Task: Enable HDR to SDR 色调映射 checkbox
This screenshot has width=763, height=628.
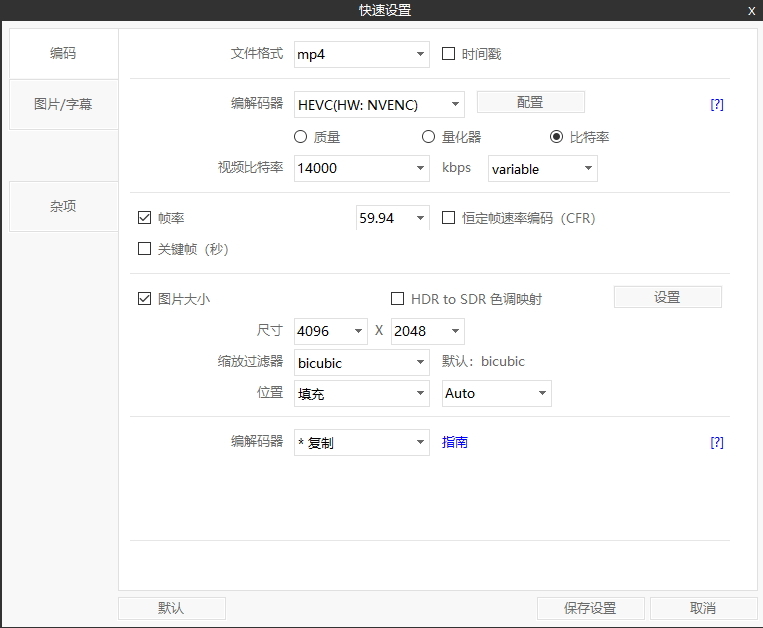Action: (398, 298)
